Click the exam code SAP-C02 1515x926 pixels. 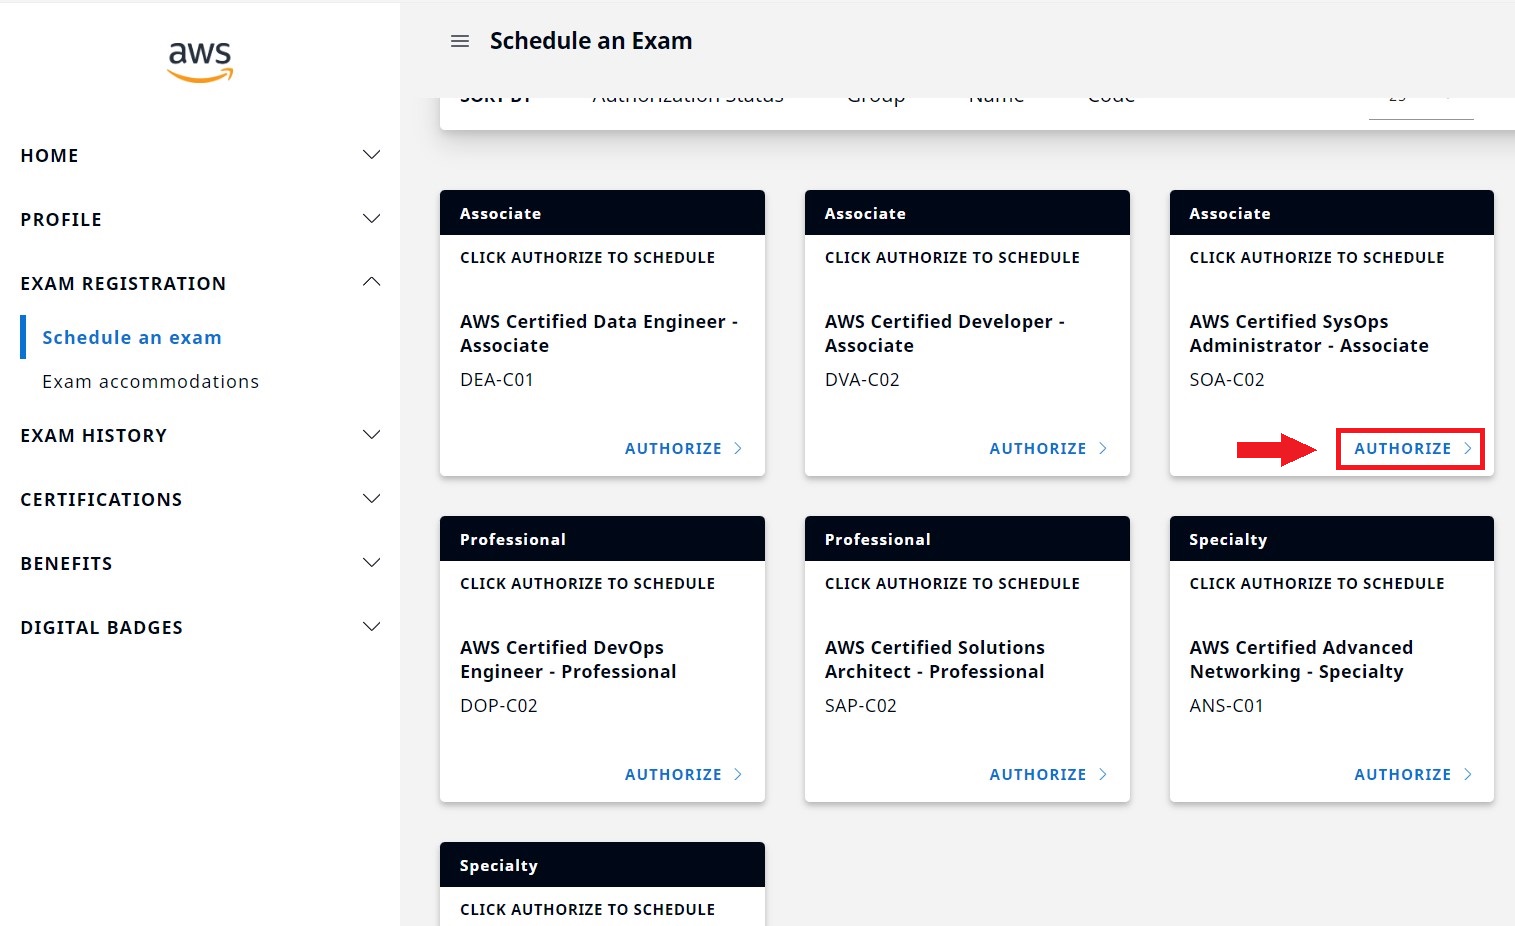pyautogui.click(x=861, y=706)
